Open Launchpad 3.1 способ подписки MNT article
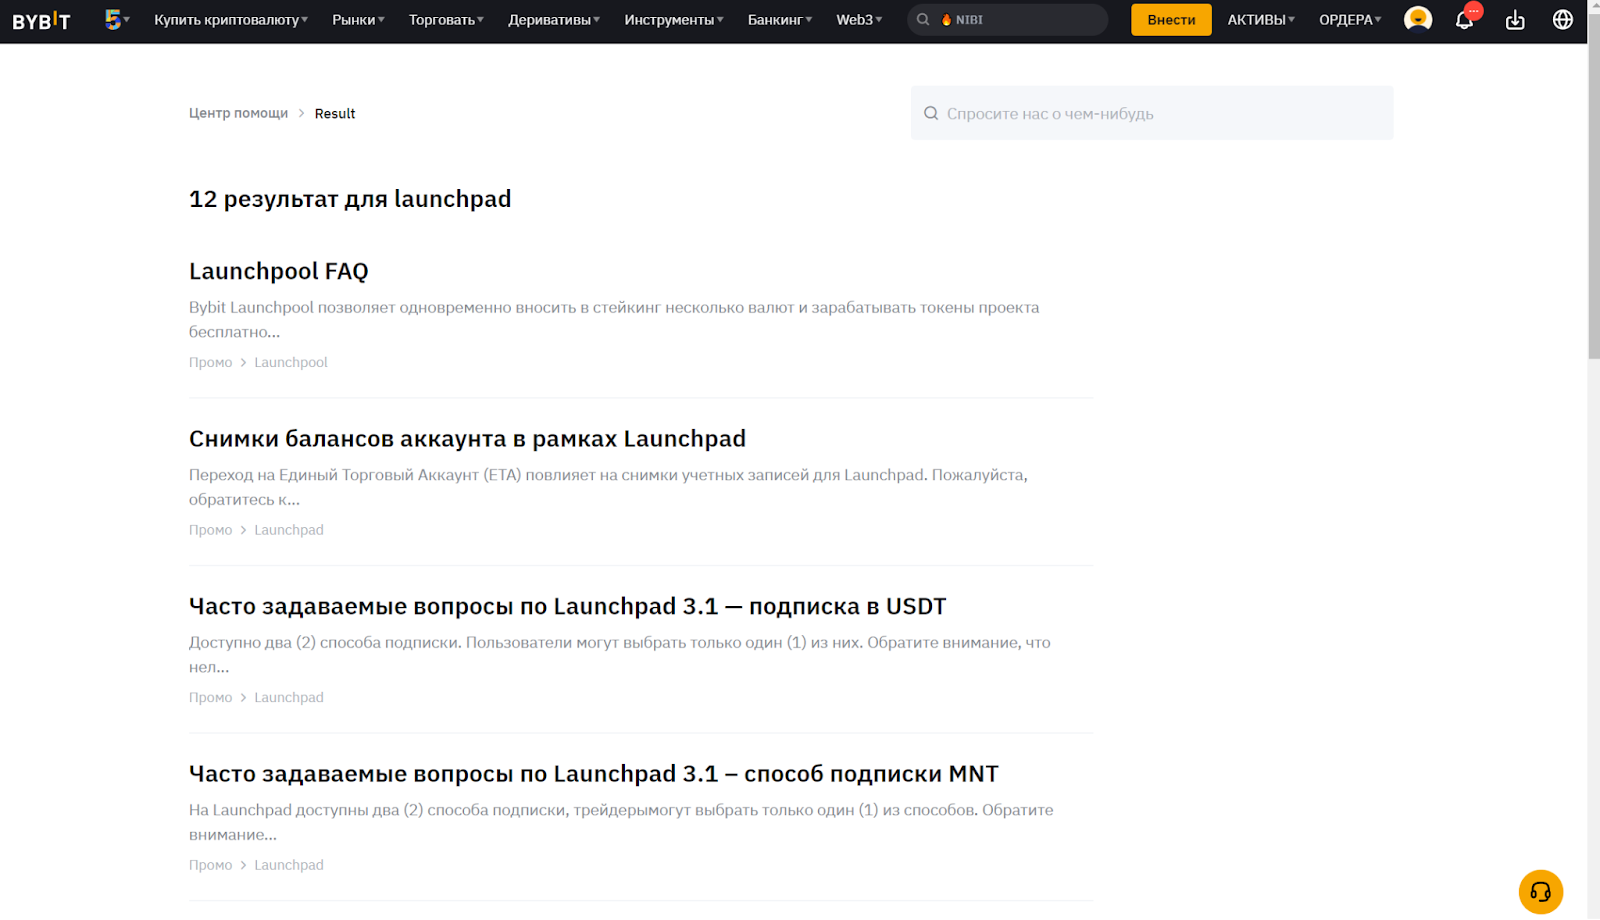This screenshot has height=920, width=1600. tap(593, 773)
